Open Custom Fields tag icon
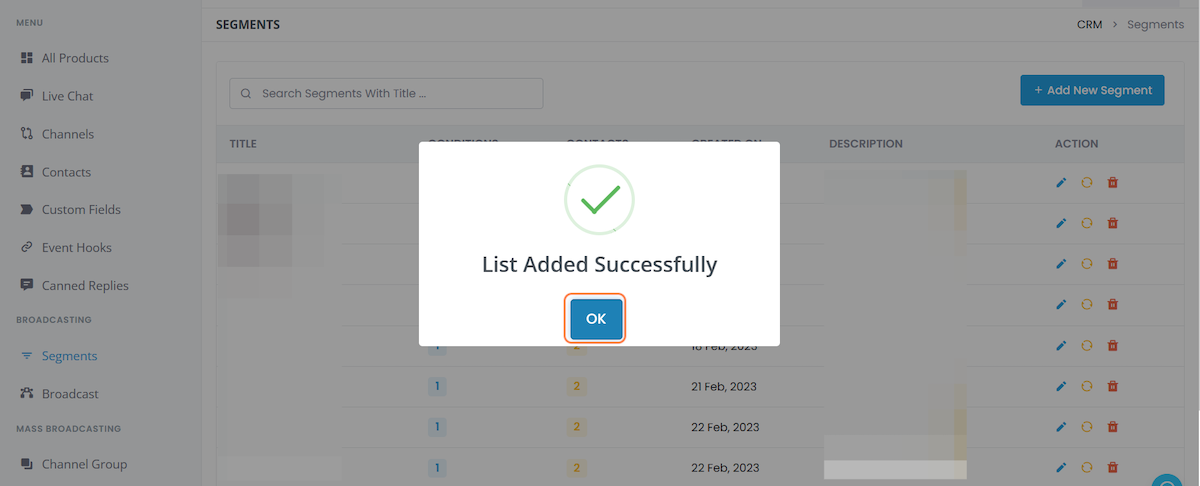The image size is (1200, 486). 27,210
